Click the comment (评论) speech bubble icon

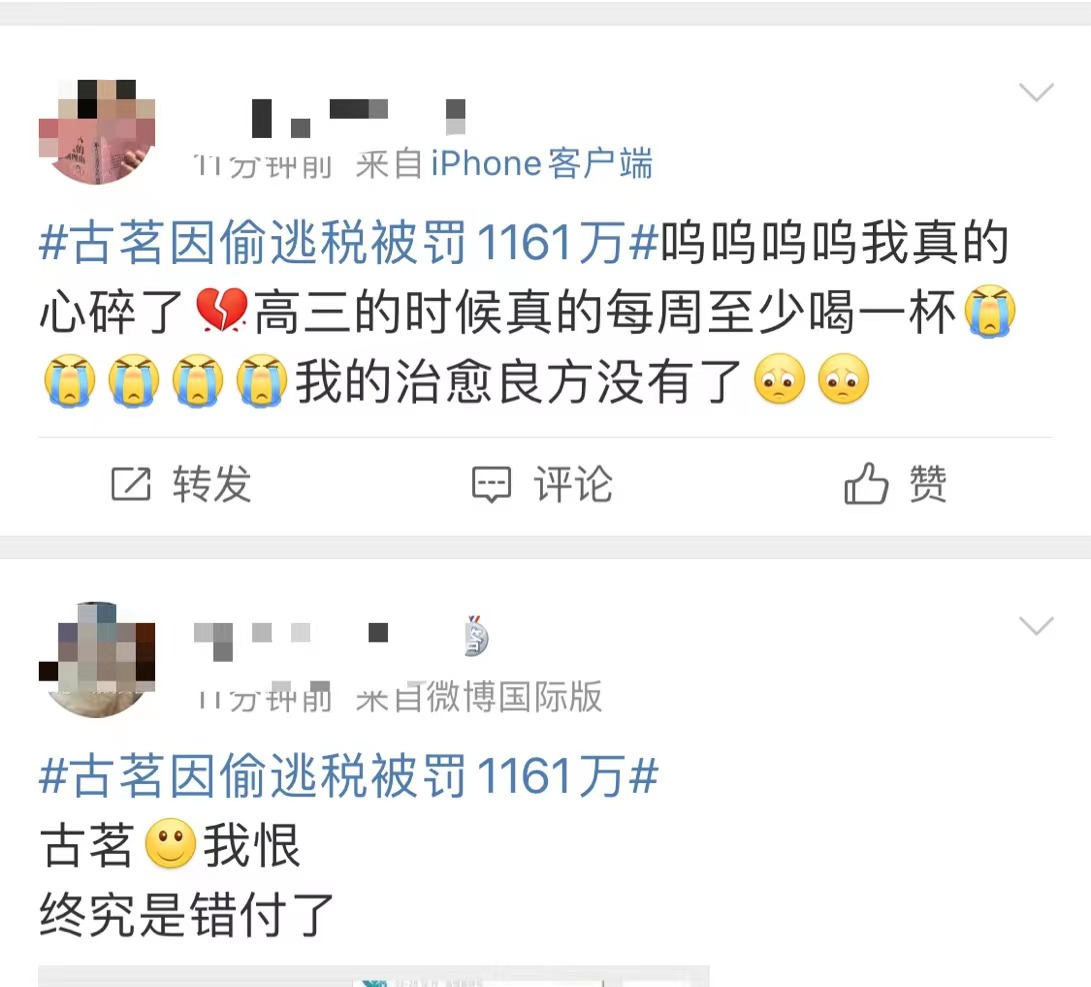(491, 484)
